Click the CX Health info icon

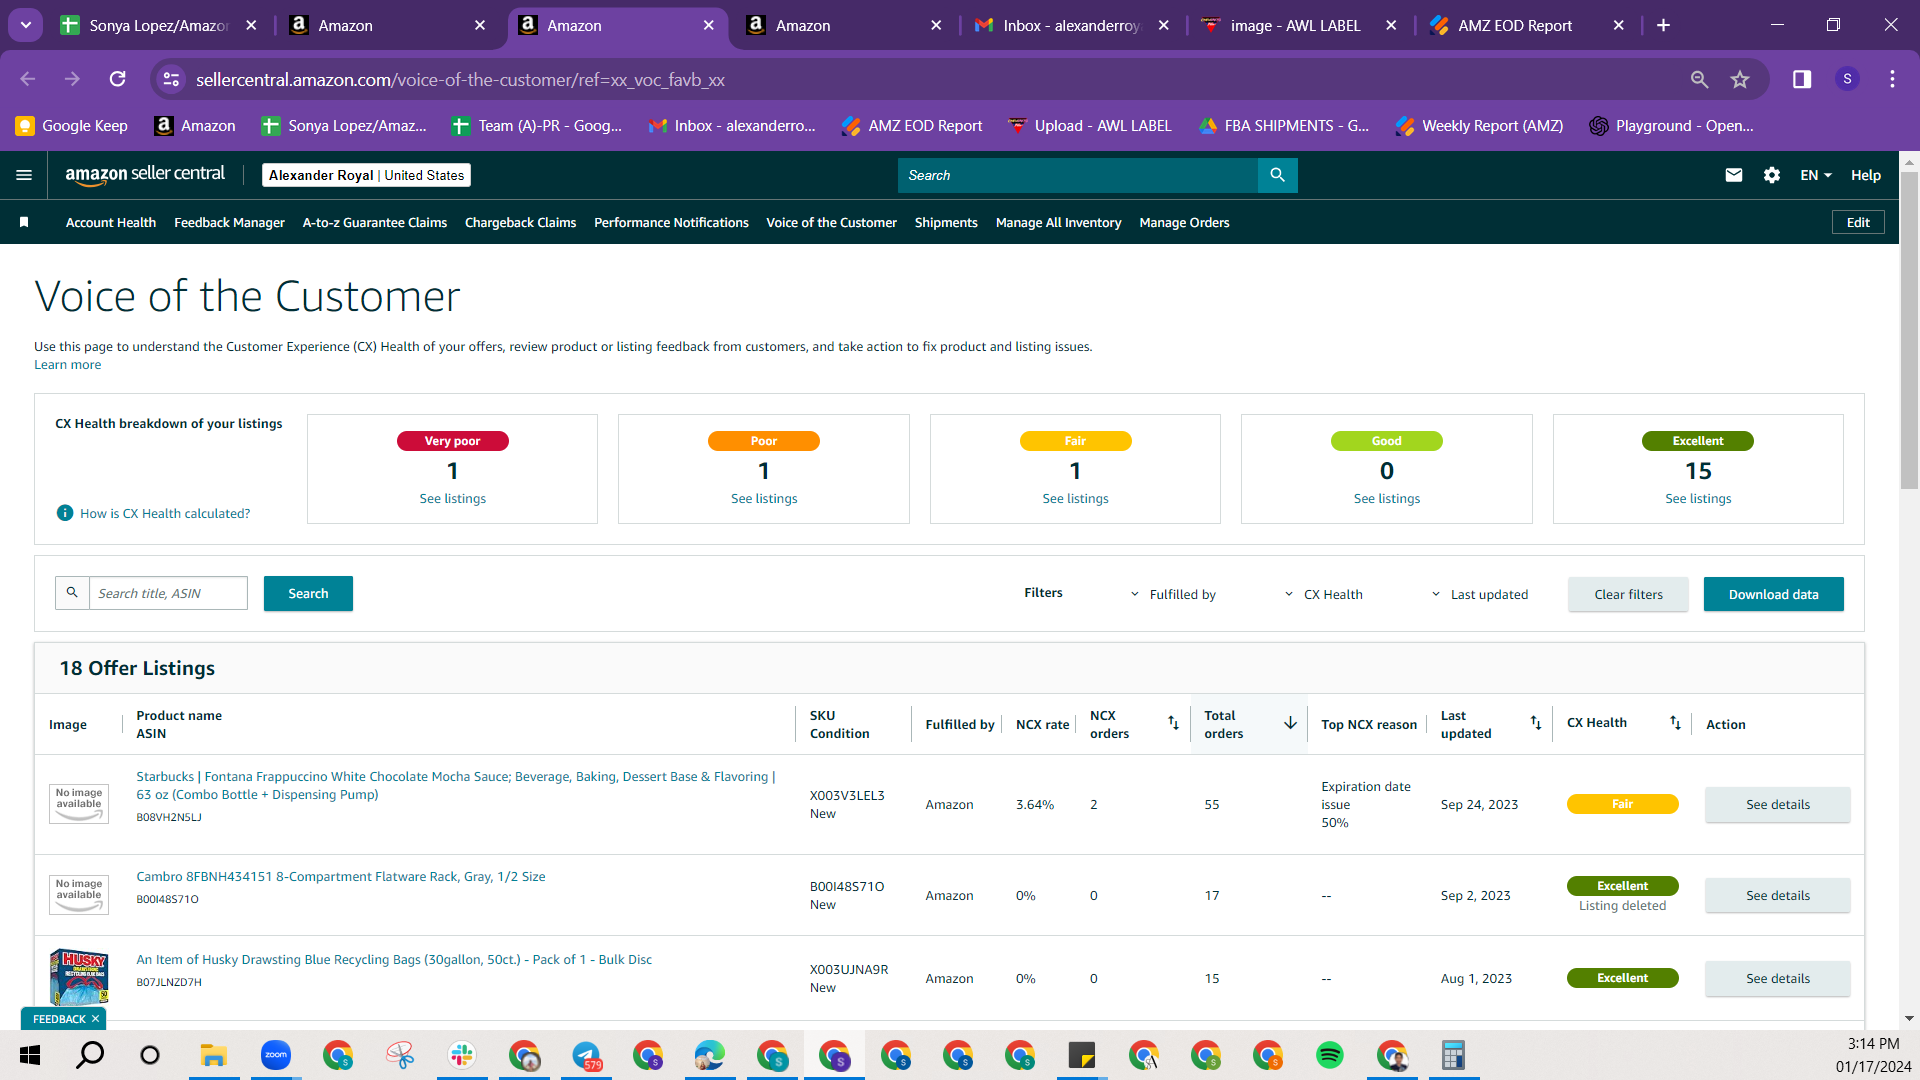pyautogui.click(x=65, y=513)
